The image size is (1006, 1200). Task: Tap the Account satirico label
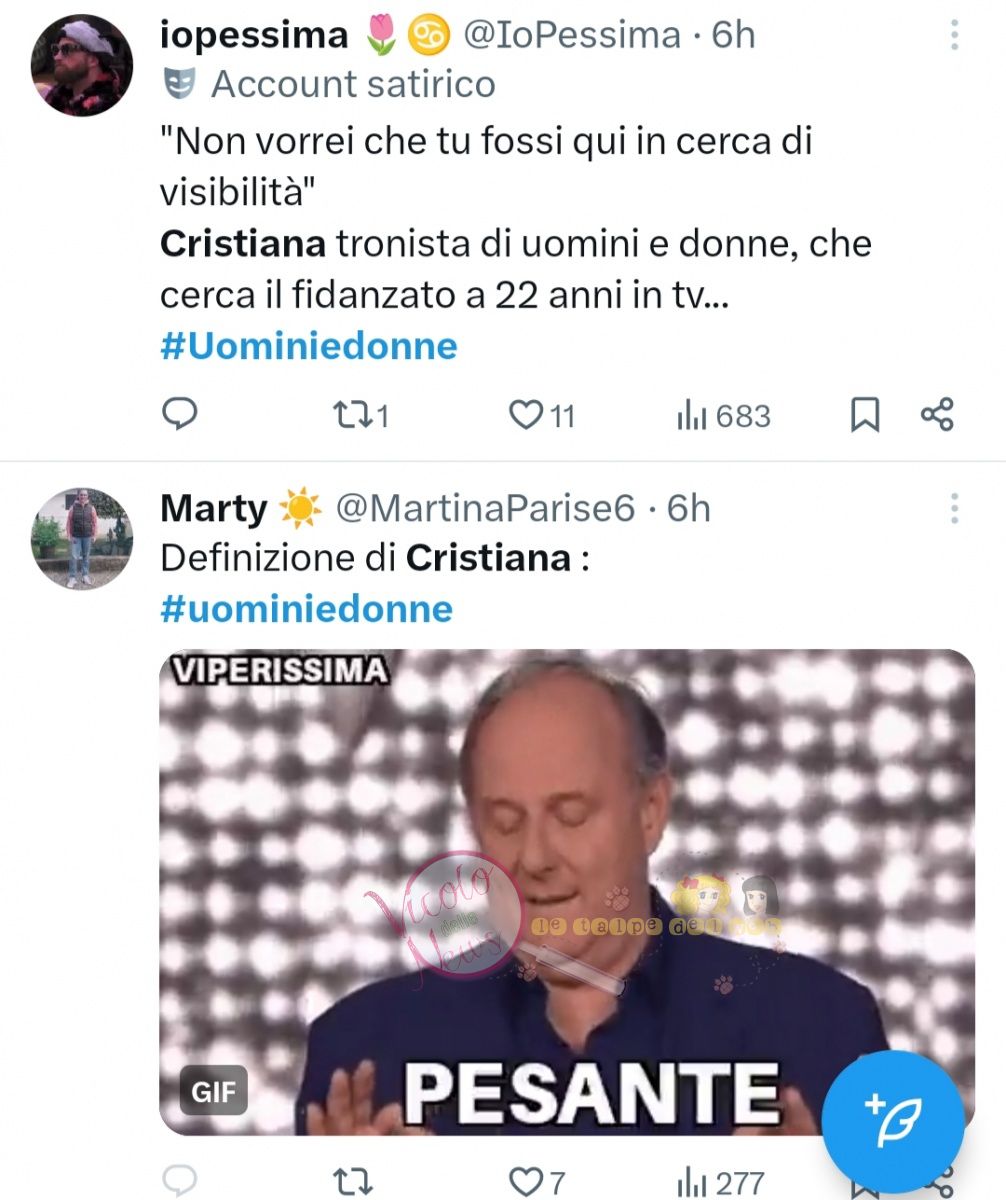(352, 84)
